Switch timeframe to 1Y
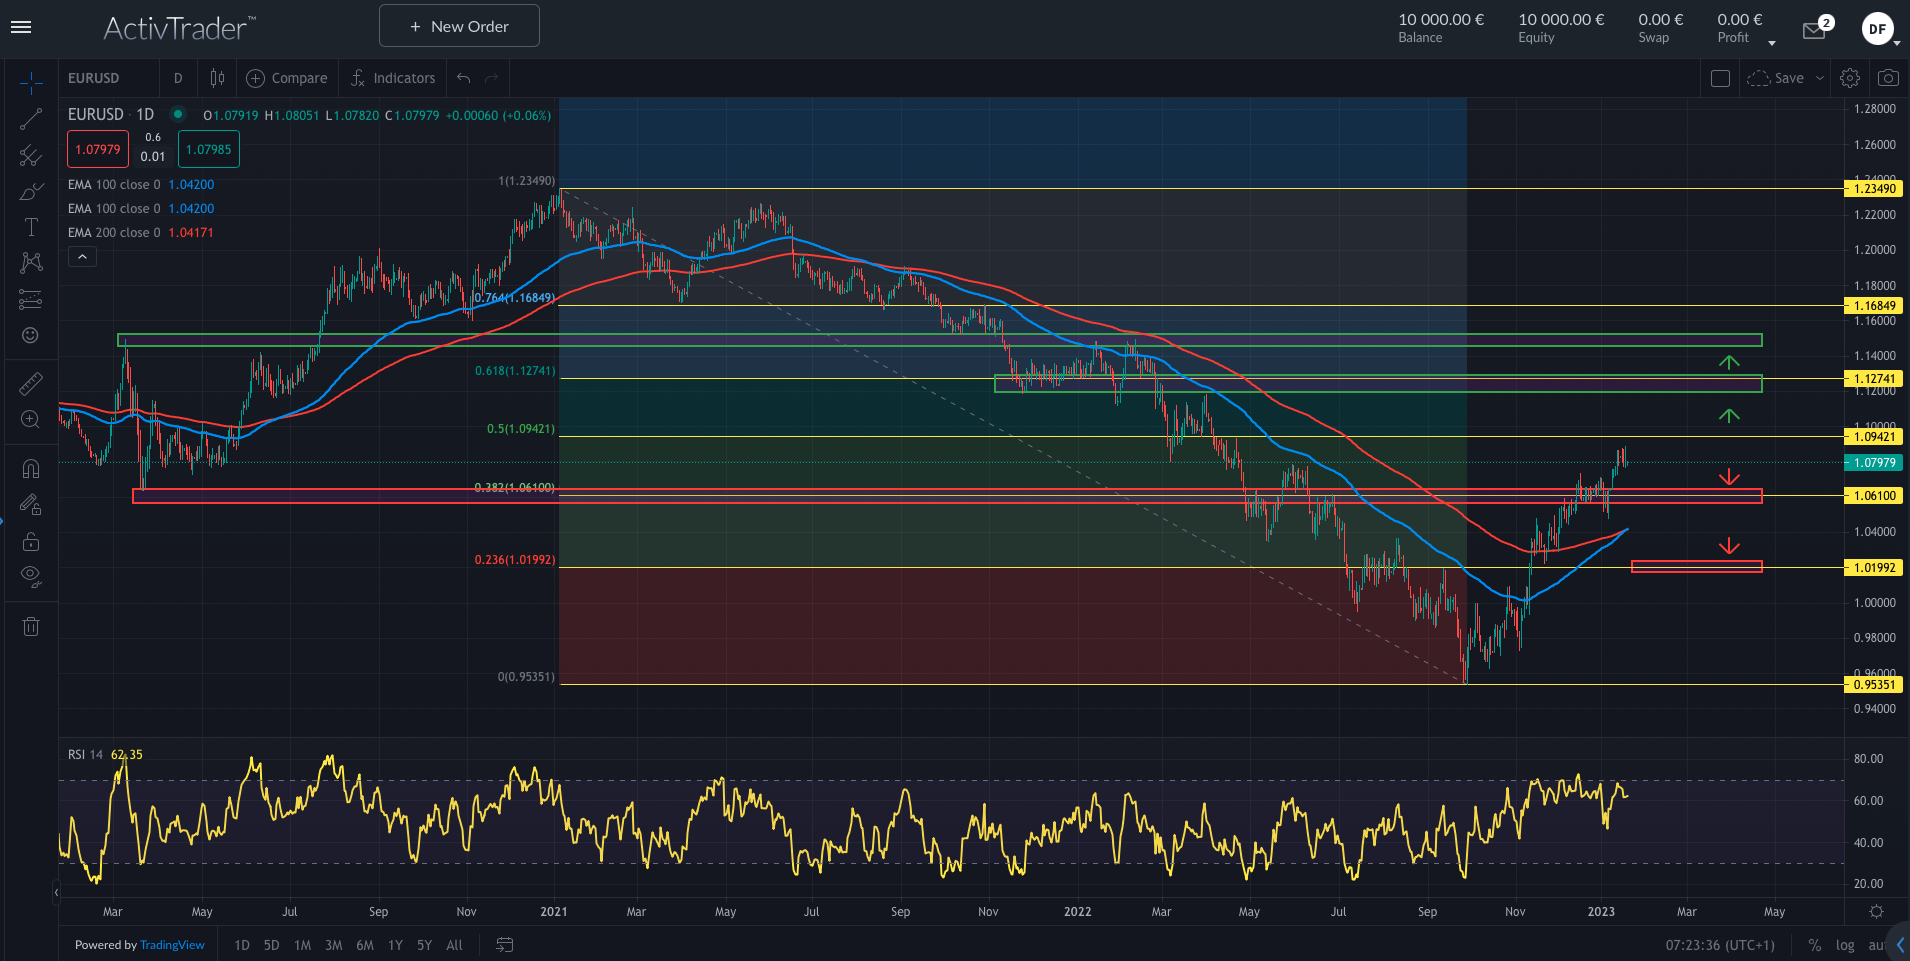The width and height of the screenshot is (1910, 961). point(395,944)
